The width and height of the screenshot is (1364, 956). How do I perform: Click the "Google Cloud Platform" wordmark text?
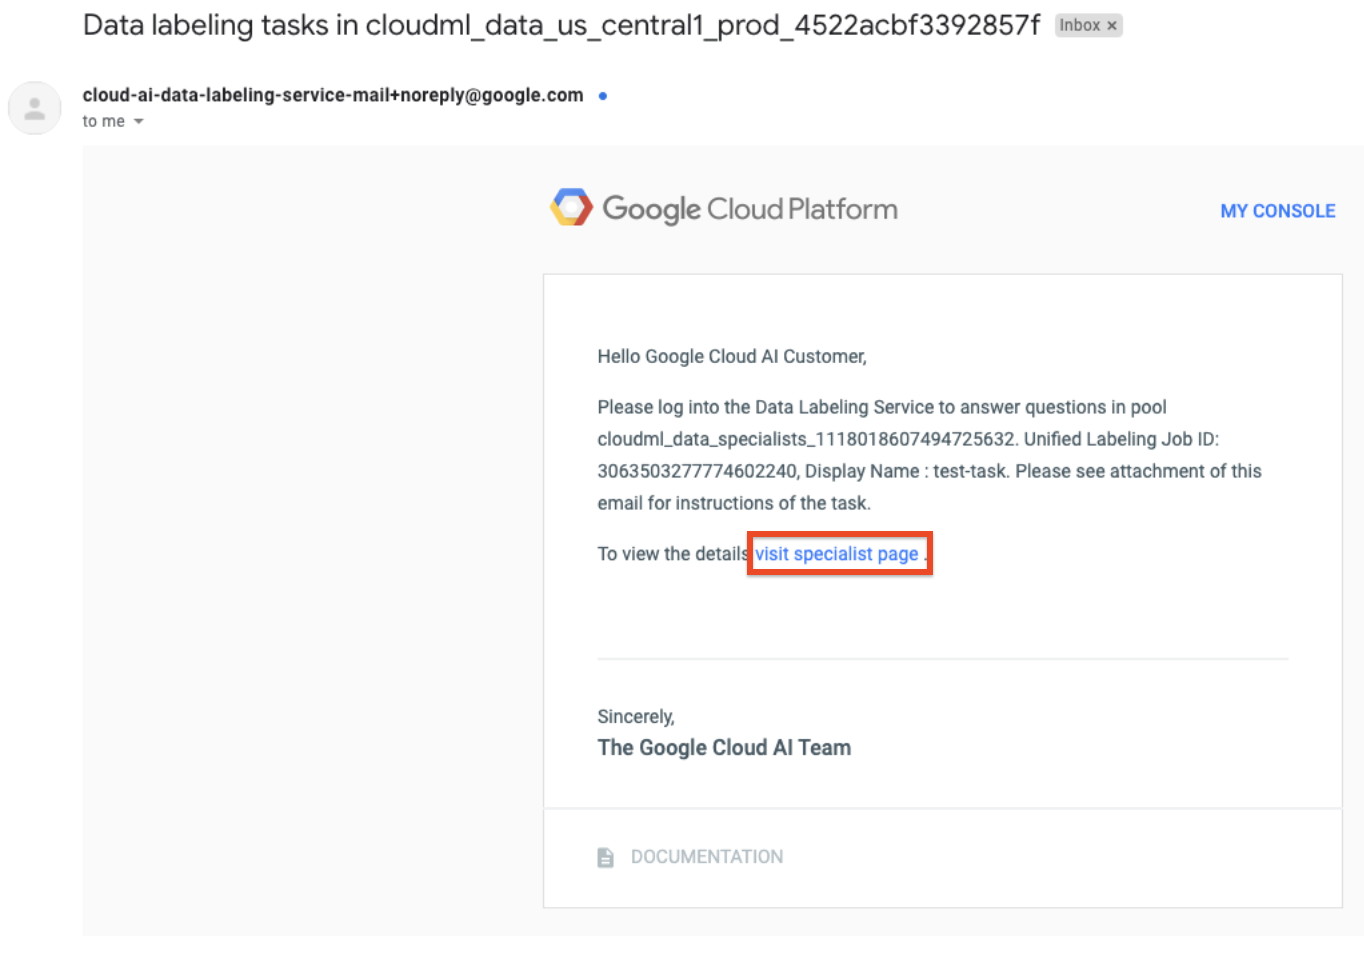point(749,209)
